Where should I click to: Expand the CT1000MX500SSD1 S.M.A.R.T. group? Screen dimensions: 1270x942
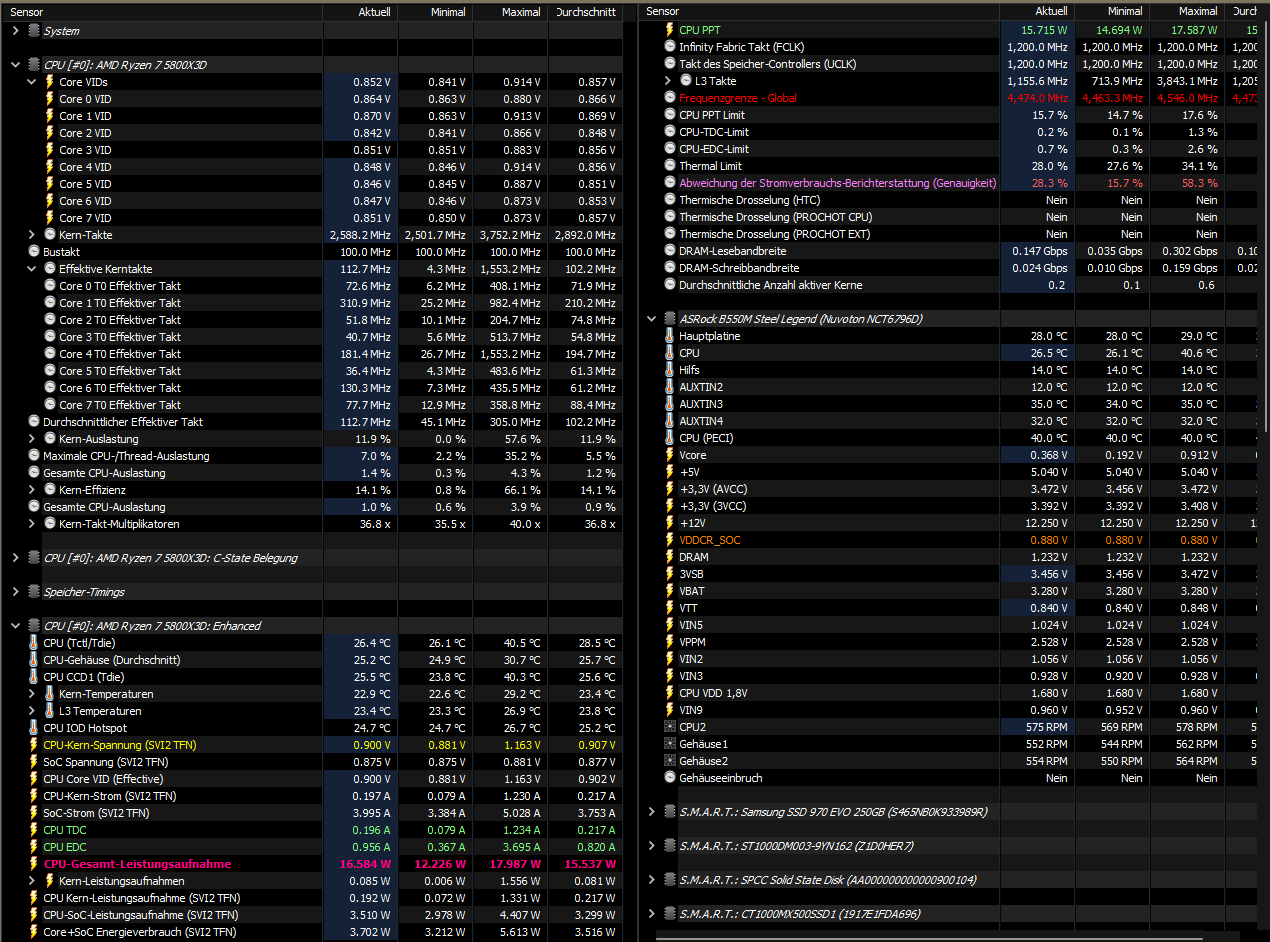[652, 914]
